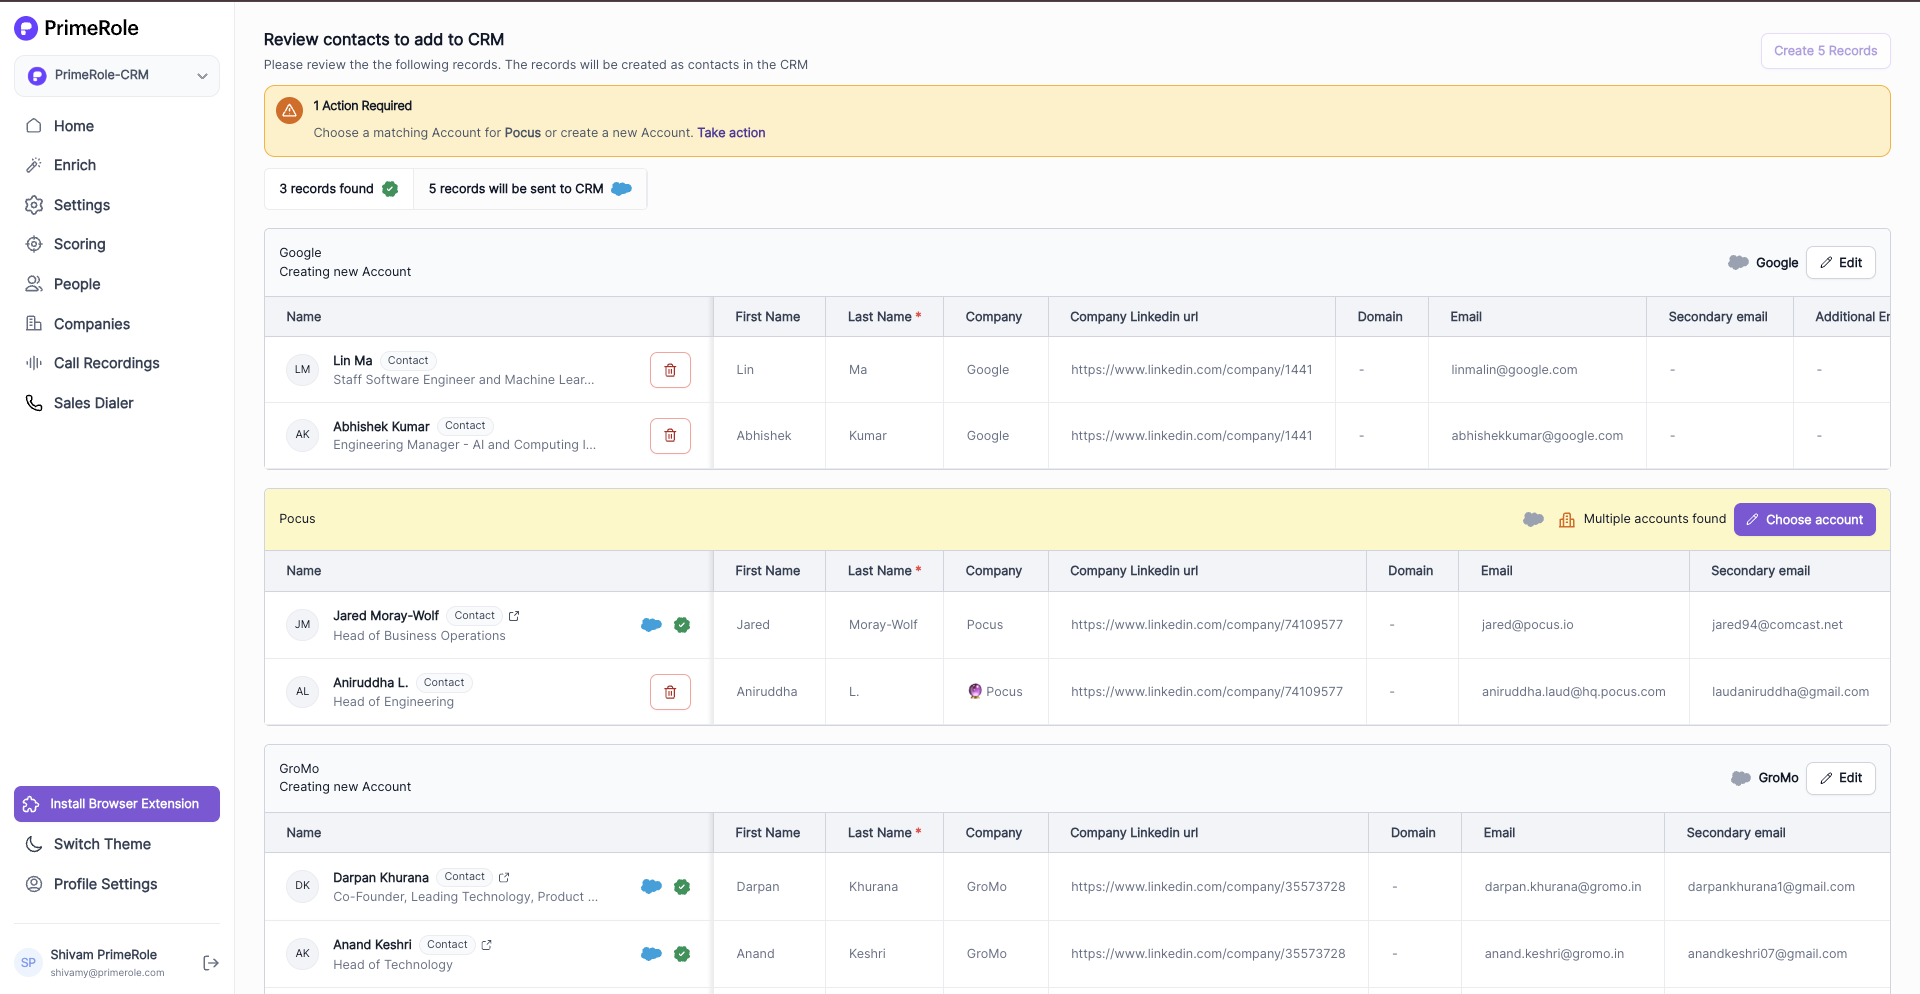Click green verified badge in Anand Keshri row
This screenshot has height=994, width=1920.
(x=682, y=954)
